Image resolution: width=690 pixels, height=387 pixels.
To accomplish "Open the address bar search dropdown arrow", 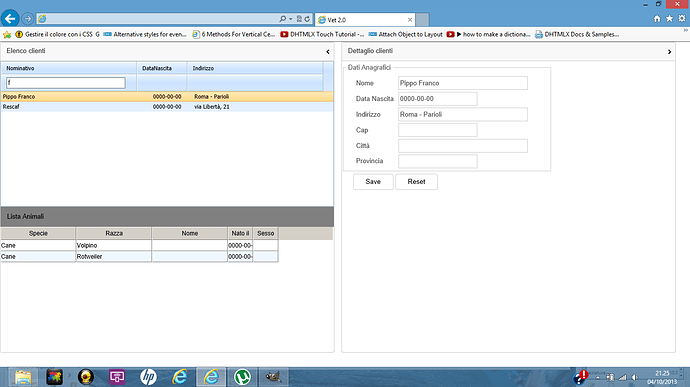I will pyautogui.click(x=290, y=19).
